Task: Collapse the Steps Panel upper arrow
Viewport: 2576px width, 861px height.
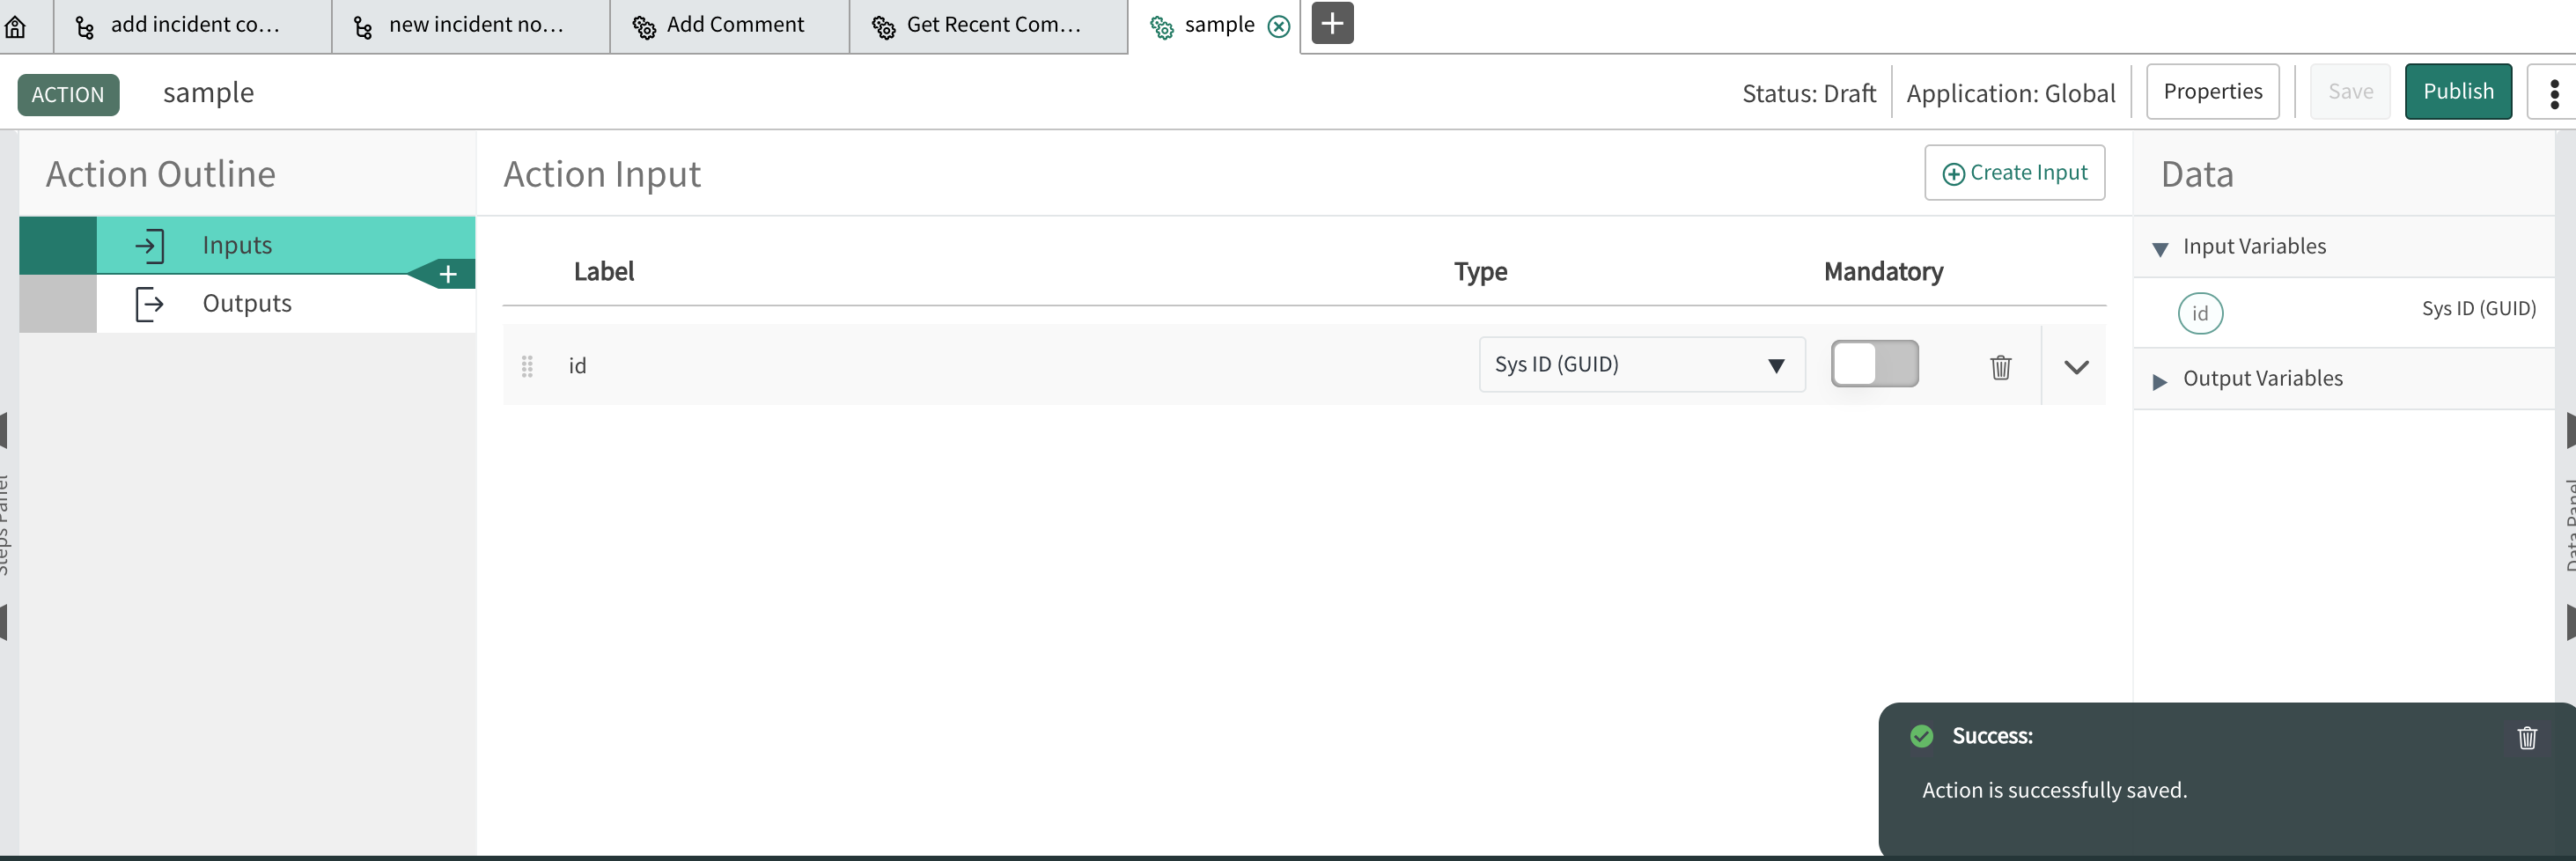Action: click(4, 431)
